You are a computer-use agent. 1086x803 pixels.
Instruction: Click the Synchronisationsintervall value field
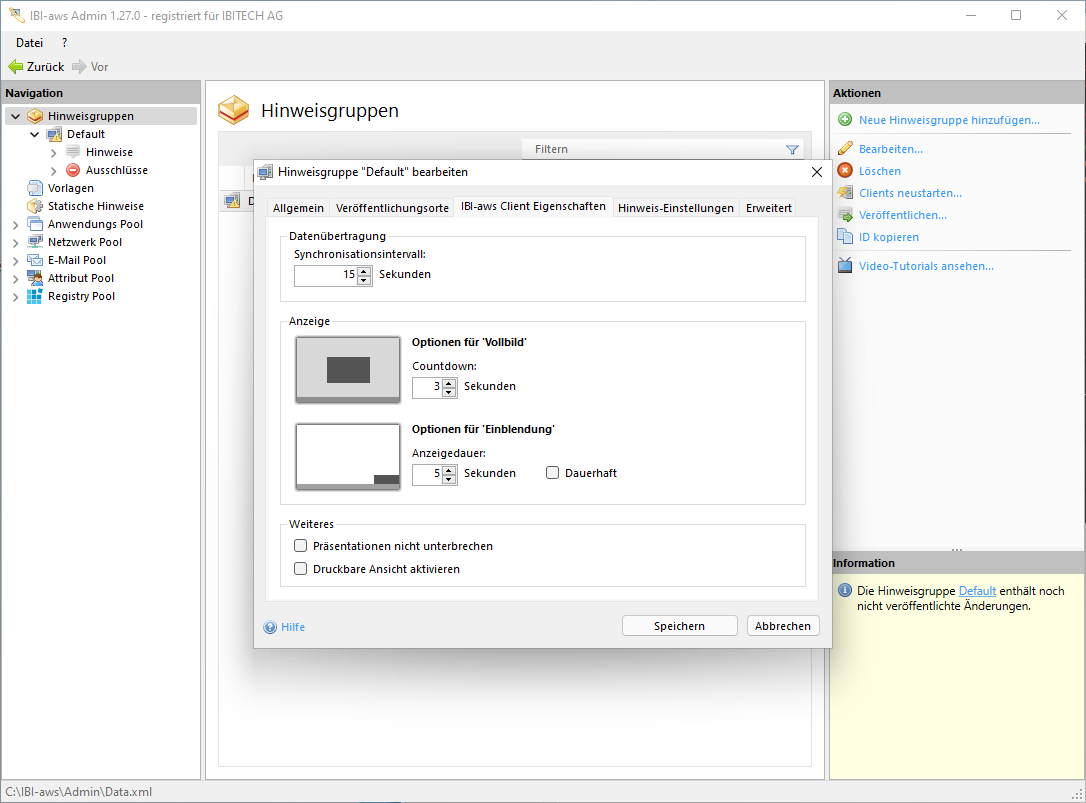[x=326, y=275]
